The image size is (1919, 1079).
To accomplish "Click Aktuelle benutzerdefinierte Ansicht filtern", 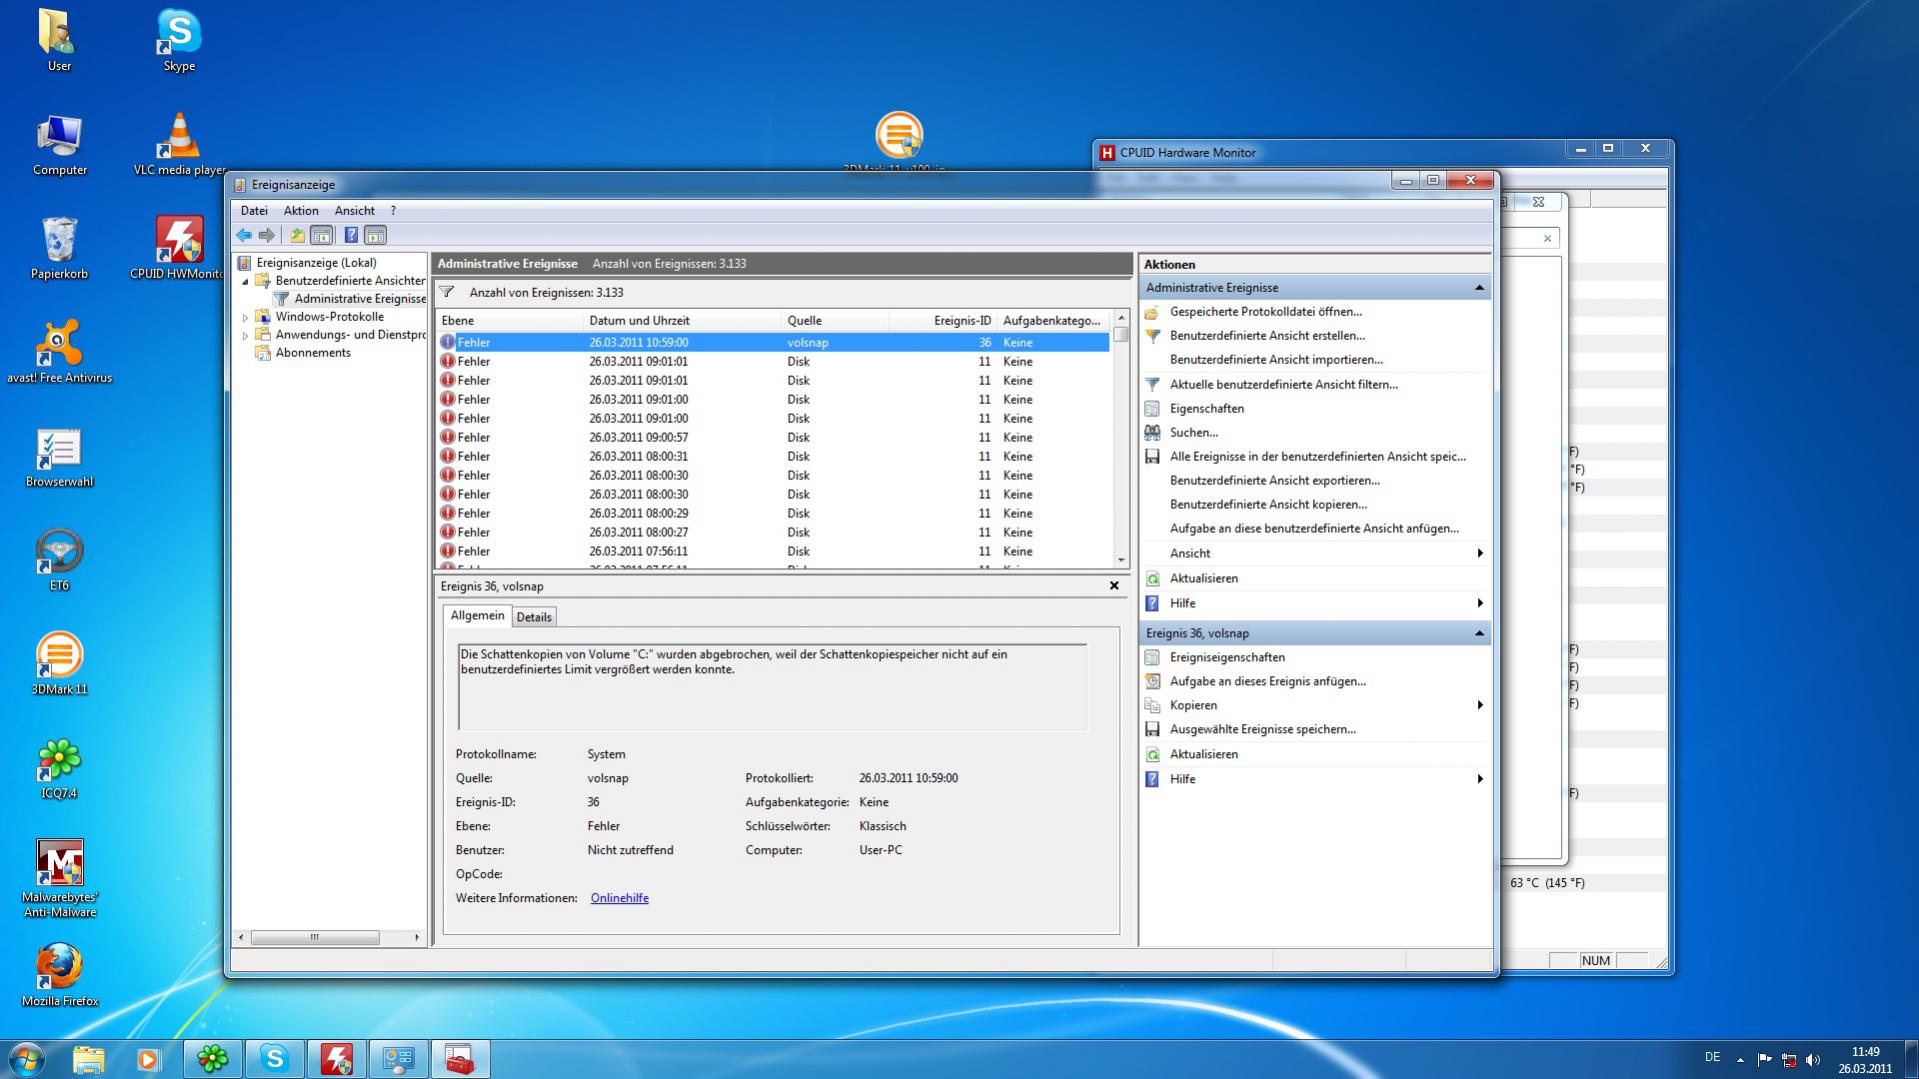I will pyautogui.click(x=1284, y=384).
